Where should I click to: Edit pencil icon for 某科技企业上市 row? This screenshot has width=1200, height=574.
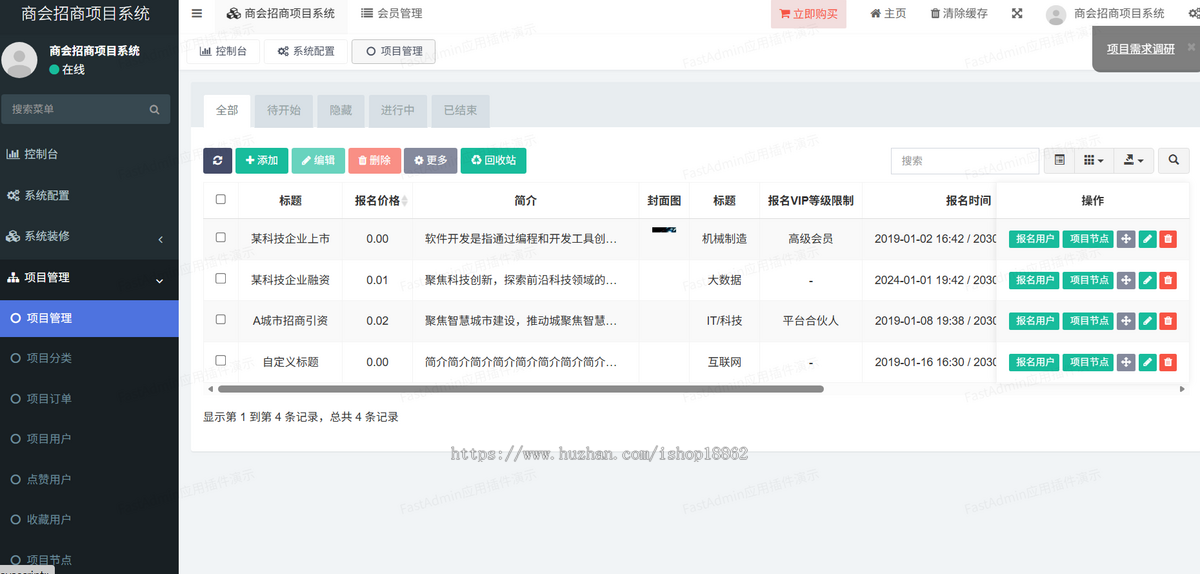coord(1147,239)
